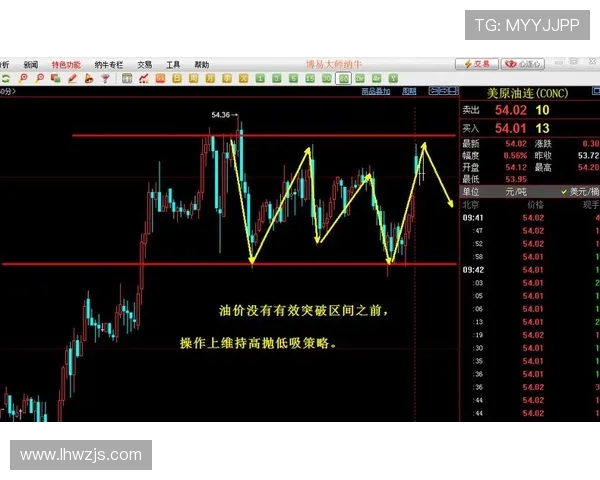Screen dimensions: 600x480
Task: Select the 2-hour period button
Action: click(x=360, y=78)
